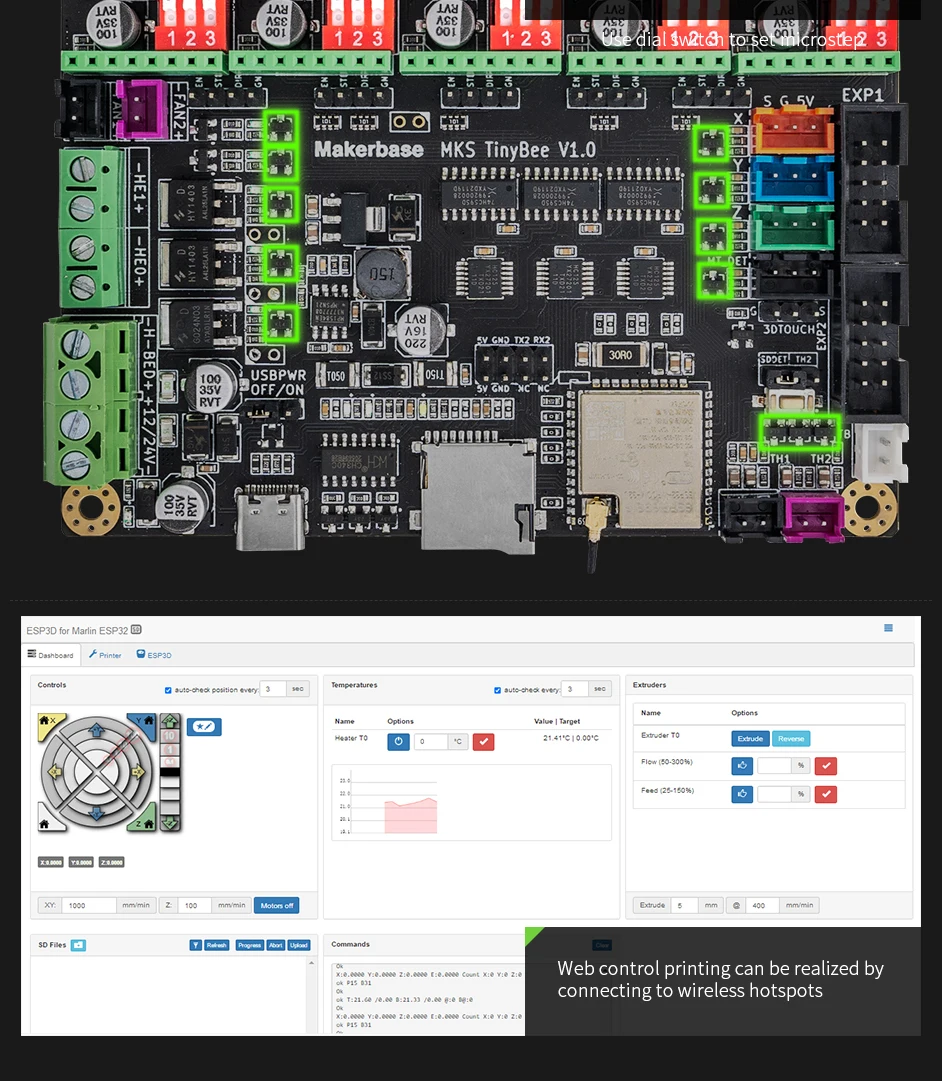
Task: Click the SD files scrollbar up arrow
Action: (x=311, y=962)
